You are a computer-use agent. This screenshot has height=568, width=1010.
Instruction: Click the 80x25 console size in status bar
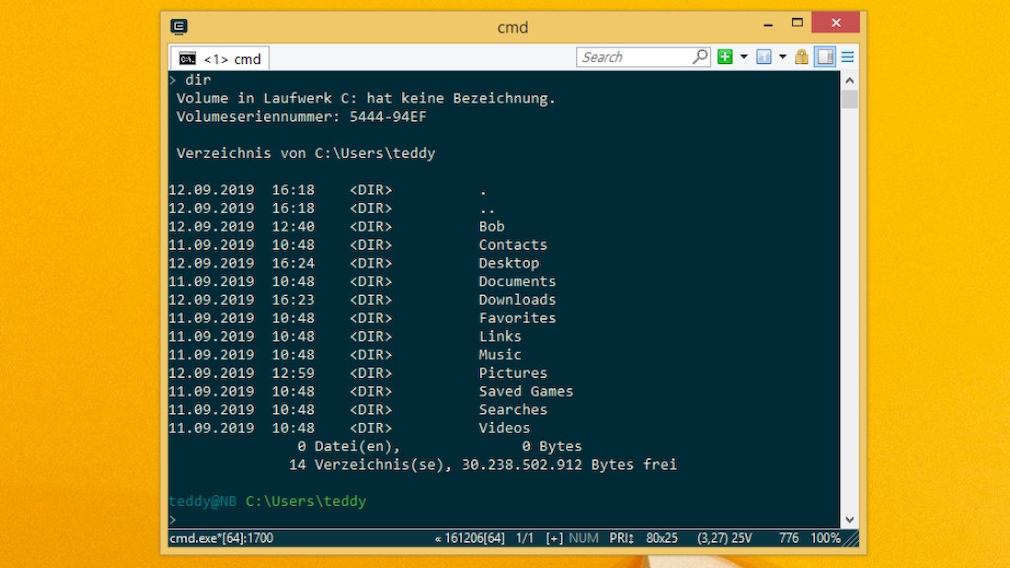pyautogui.click(x=662, y=538)
